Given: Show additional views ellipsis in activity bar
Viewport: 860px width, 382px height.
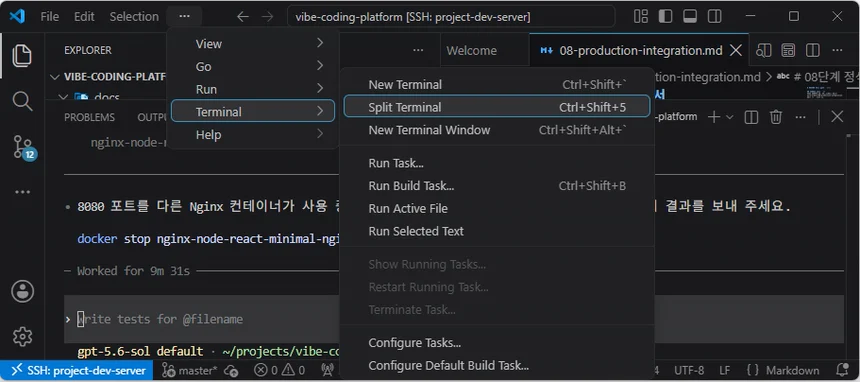Looking at the screenshot, I should point(22,192).
